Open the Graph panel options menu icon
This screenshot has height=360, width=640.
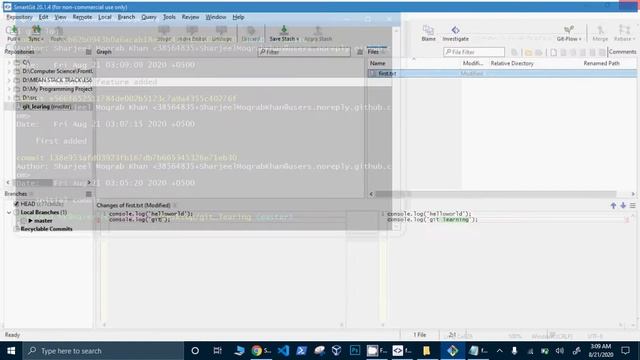tap(360, 52)
